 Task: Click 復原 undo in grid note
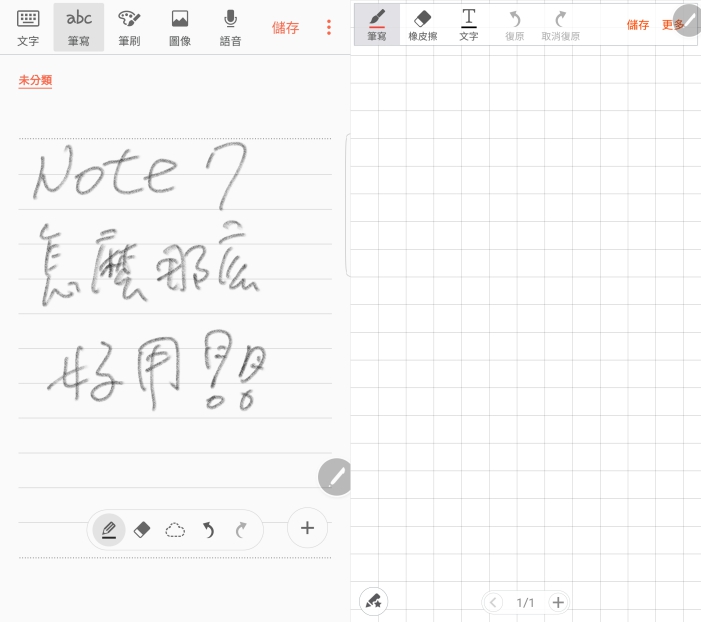click(515, 25)
